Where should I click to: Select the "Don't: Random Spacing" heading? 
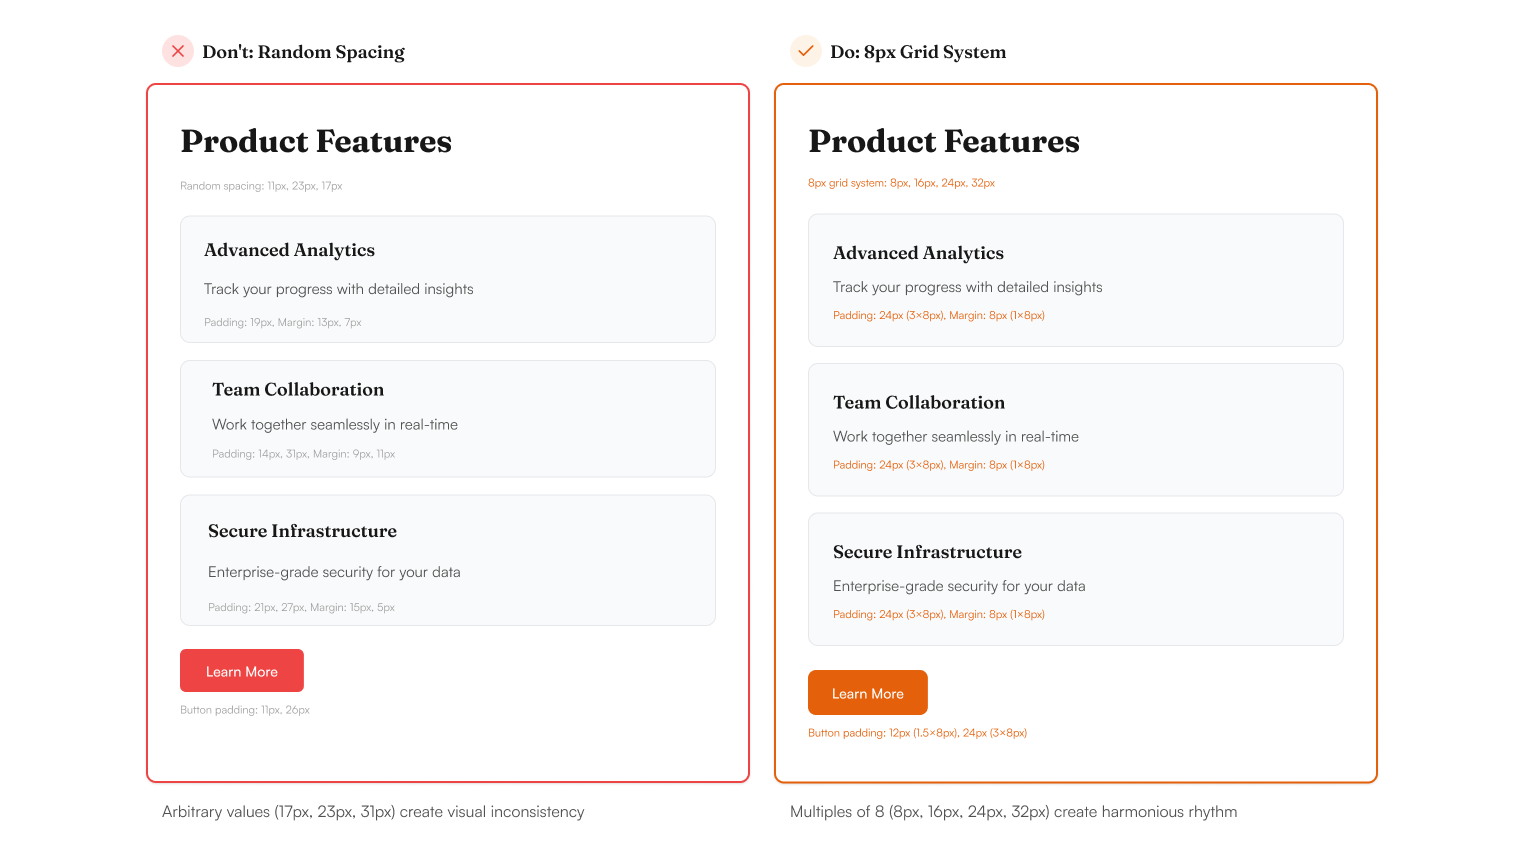point(303,52)
